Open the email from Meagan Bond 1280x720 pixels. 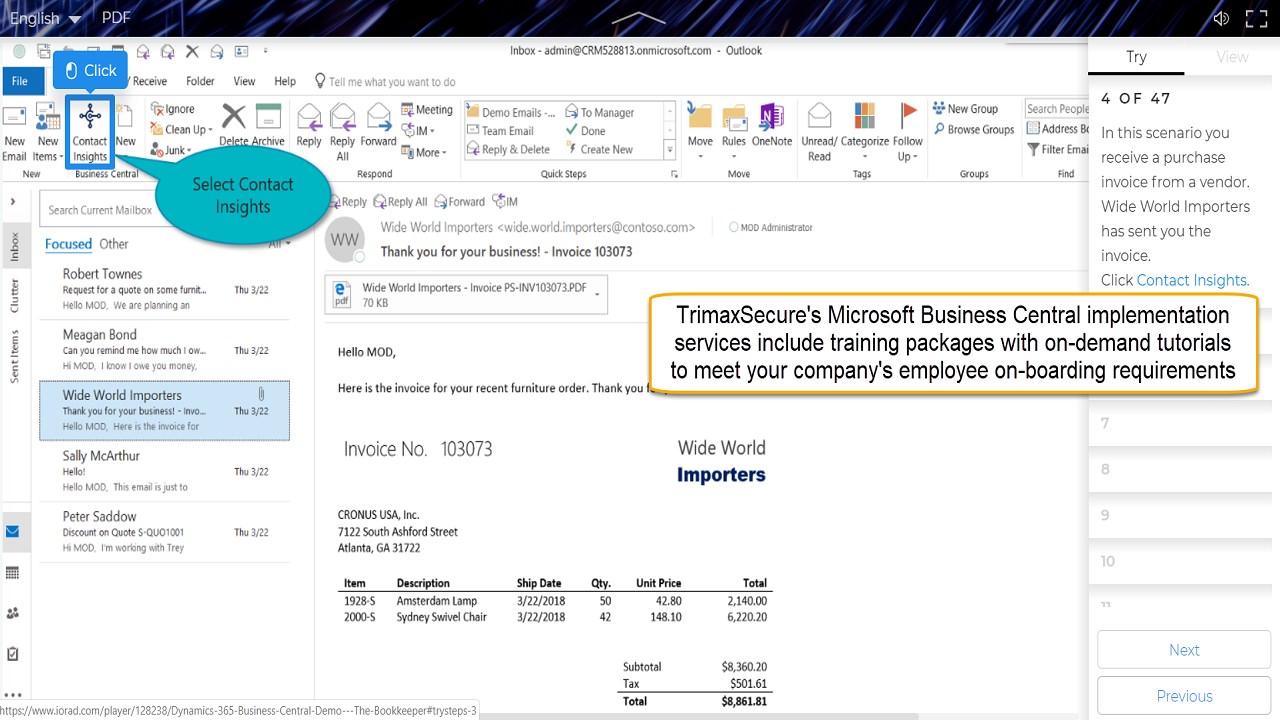point(165,350)
